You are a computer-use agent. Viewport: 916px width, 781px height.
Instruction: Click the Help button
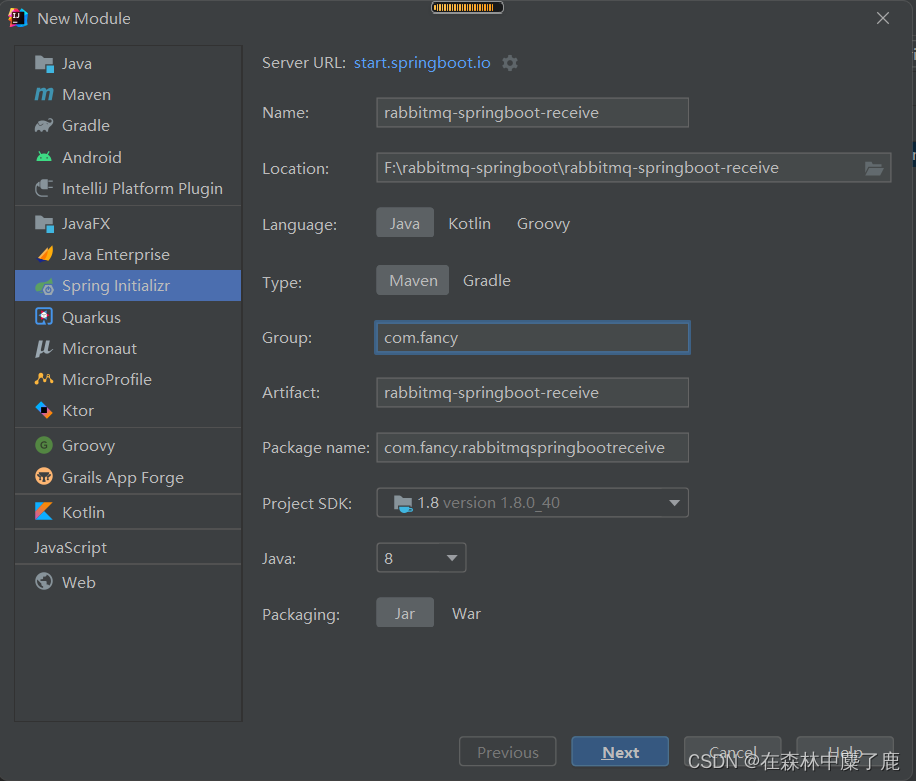[845, 752]
